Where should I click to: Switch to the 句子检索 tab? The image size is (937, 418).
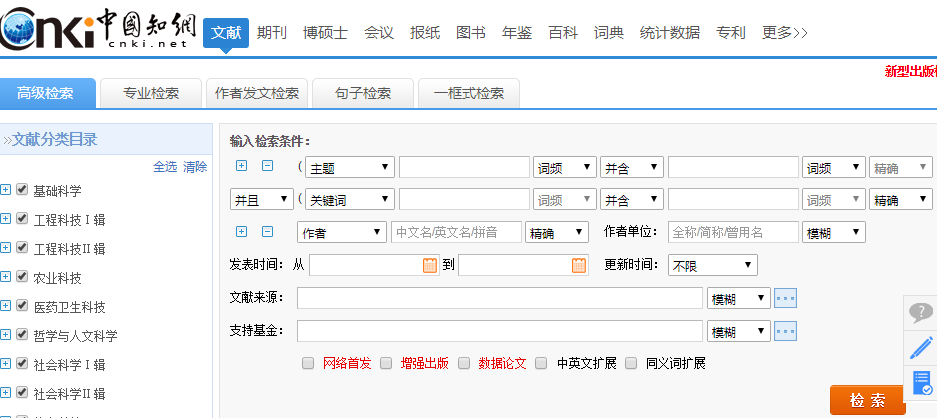(x=363, y=93)
